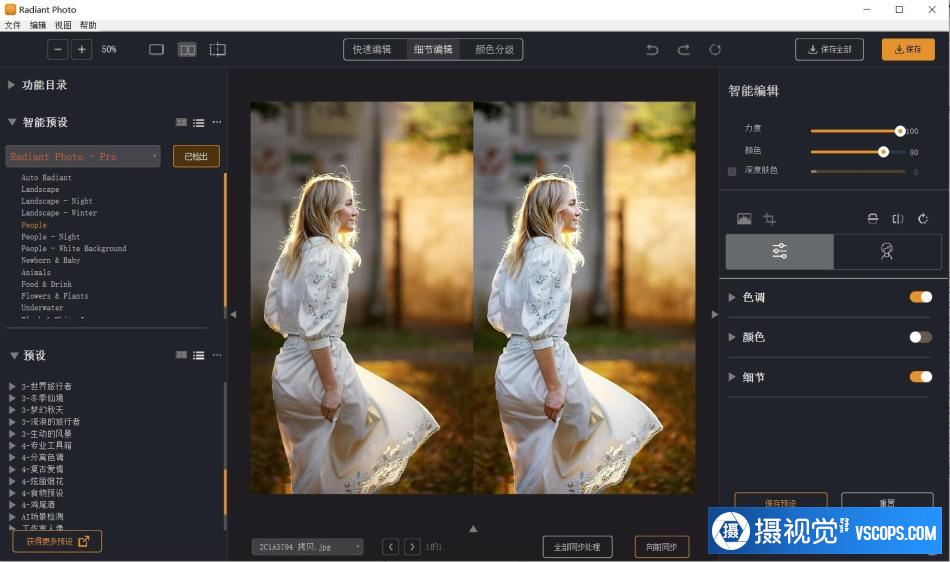950x562 pixels.
Task: Expand the 4-专业工具箱 preset folder
Action: (x=12, y=445)
